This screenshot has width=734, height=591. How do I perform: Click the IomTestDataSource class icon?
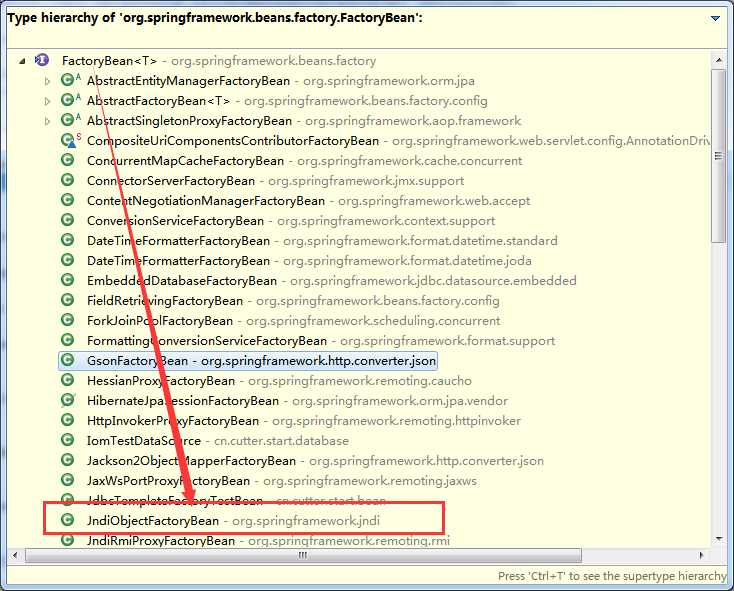coord(68,440)
